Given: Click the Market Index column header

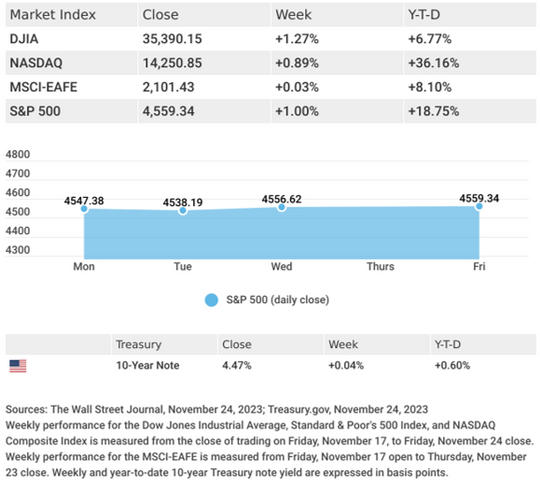Looking at the screenshot, I should [53, 15].
